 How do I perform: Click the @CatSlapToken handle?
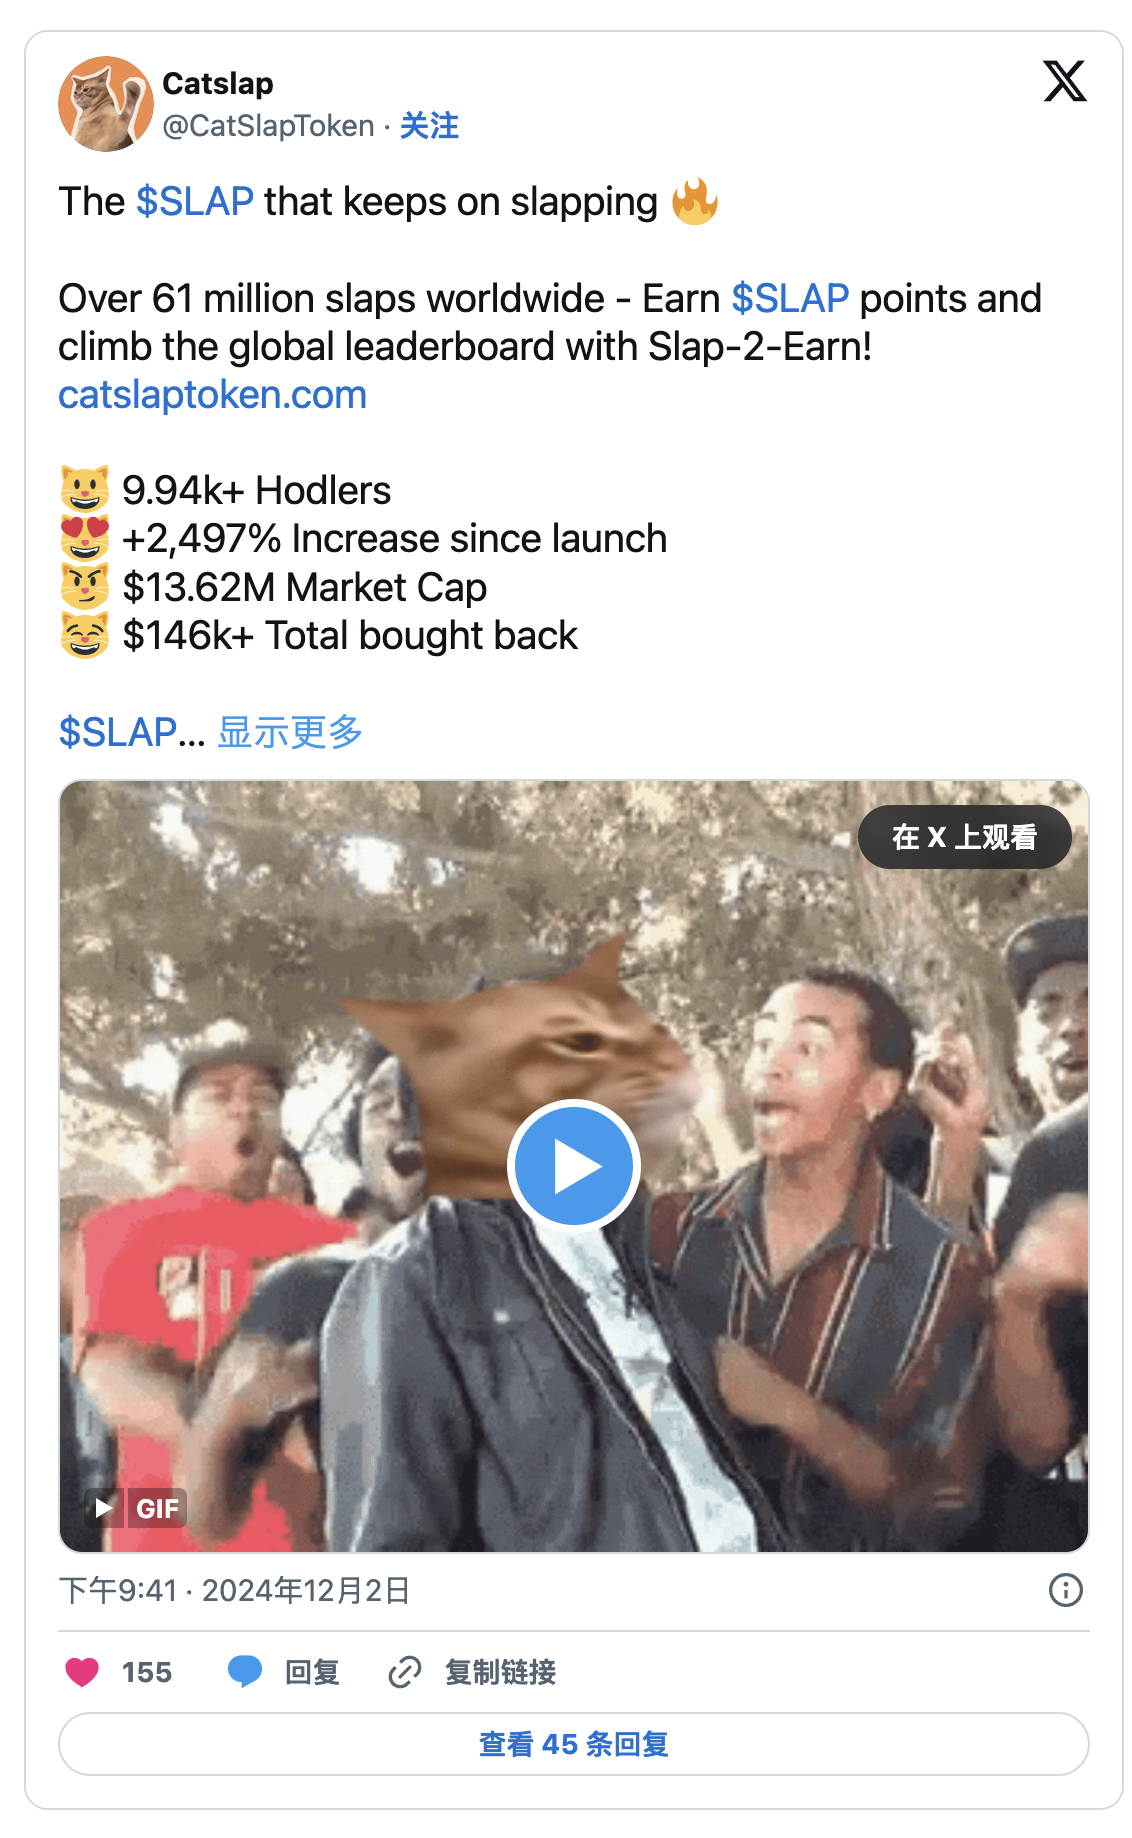tap(268, 126)
